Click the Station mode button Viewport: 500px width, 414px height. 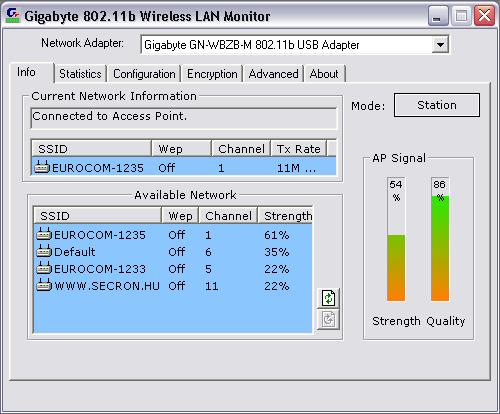(x=437, y=105)
